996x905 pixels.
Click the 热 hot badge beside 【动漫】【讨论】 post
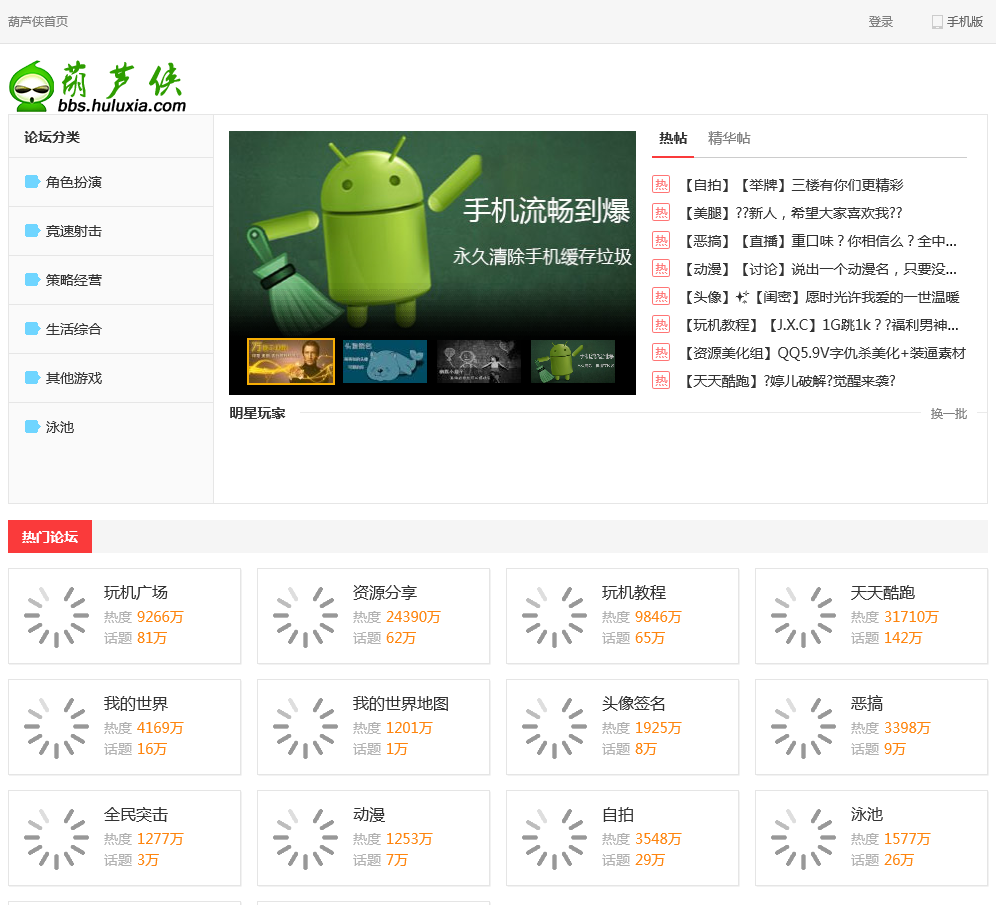pyautogui.click(x=661, y=269)
